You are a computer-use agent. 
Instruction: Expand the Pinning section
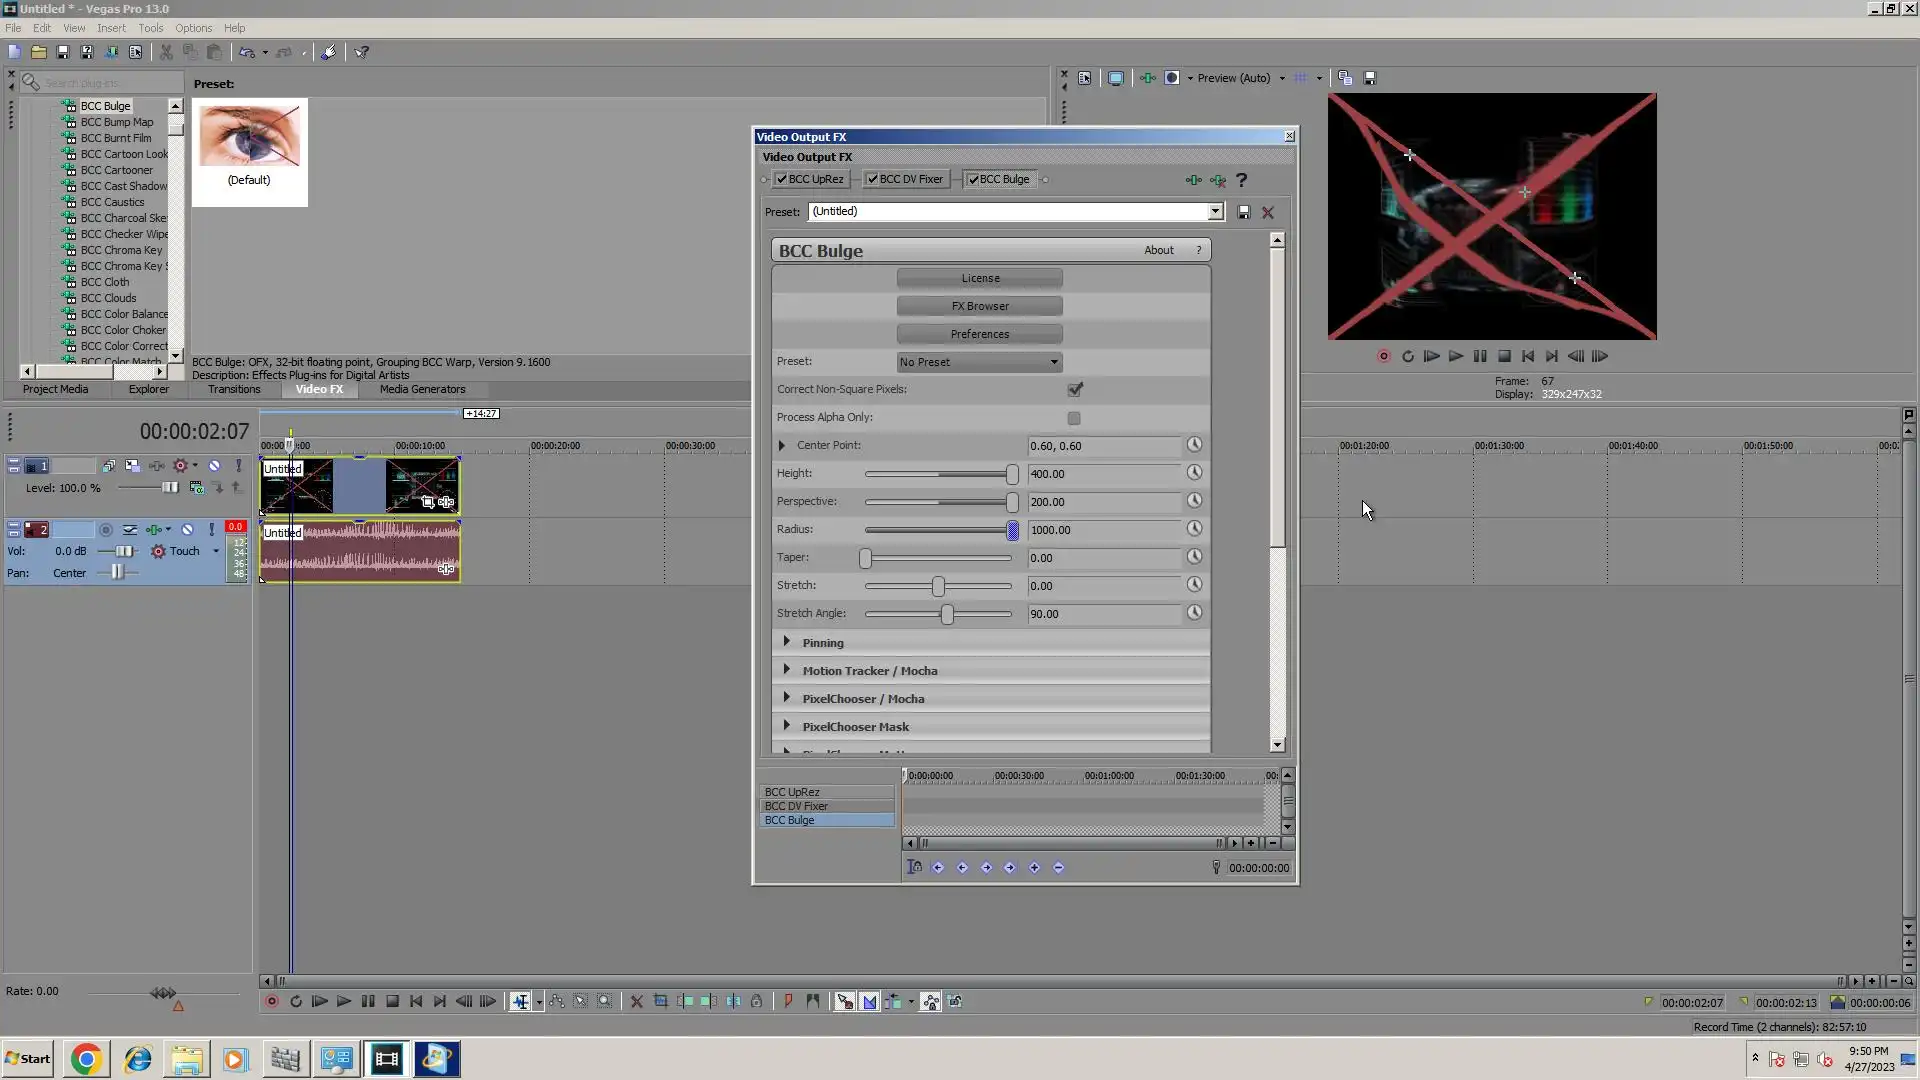787,642
